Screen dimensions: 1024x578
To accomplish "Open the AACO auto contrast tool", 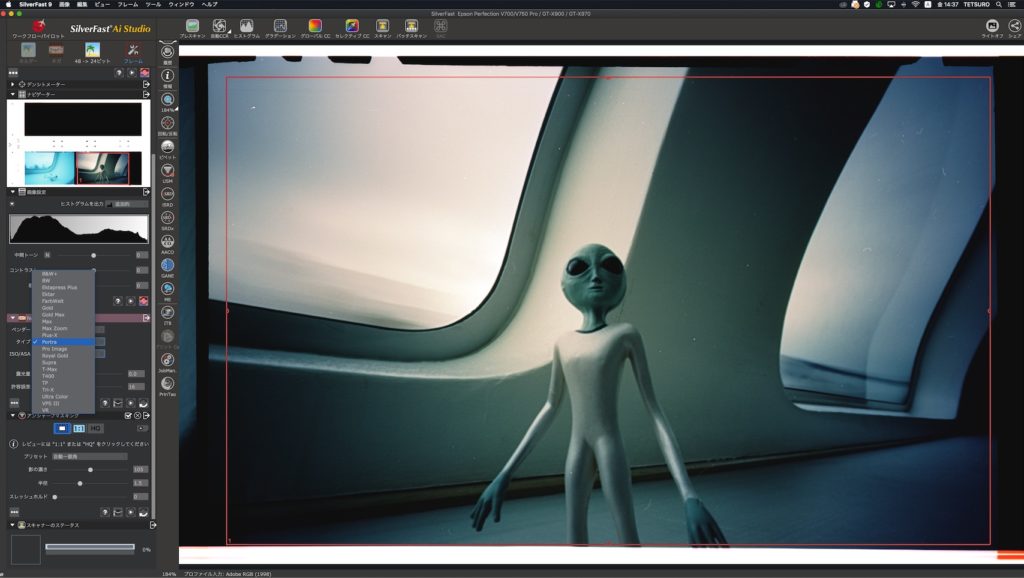I will [170, 242].
